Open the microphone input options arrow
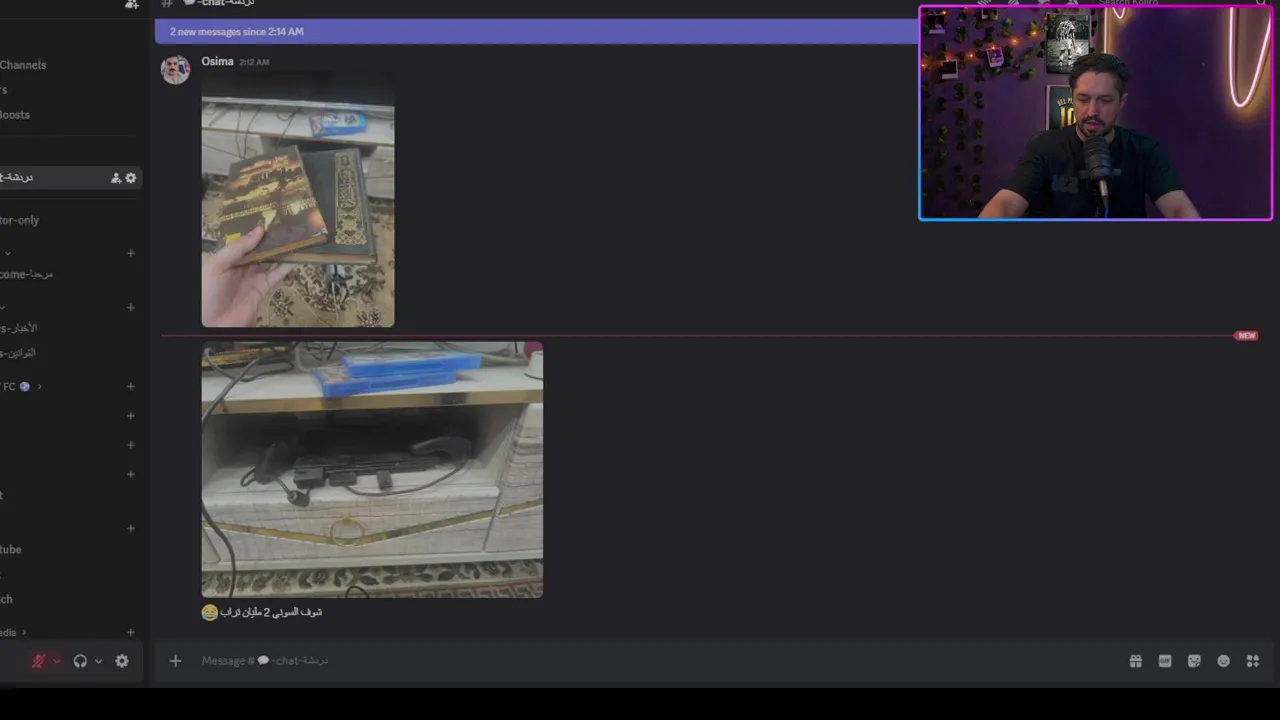Viewport: 1280px width, 720px height. tap(56, 661)
